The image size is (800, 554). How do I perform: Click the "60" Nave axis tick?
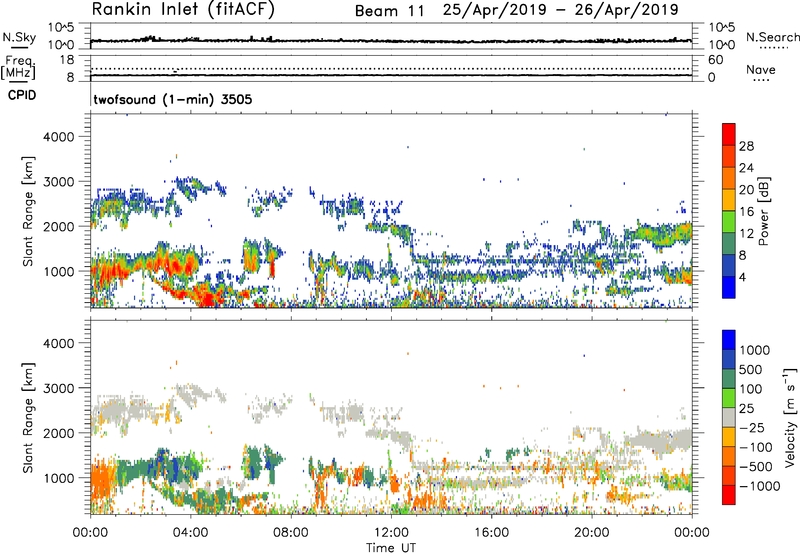715,60
